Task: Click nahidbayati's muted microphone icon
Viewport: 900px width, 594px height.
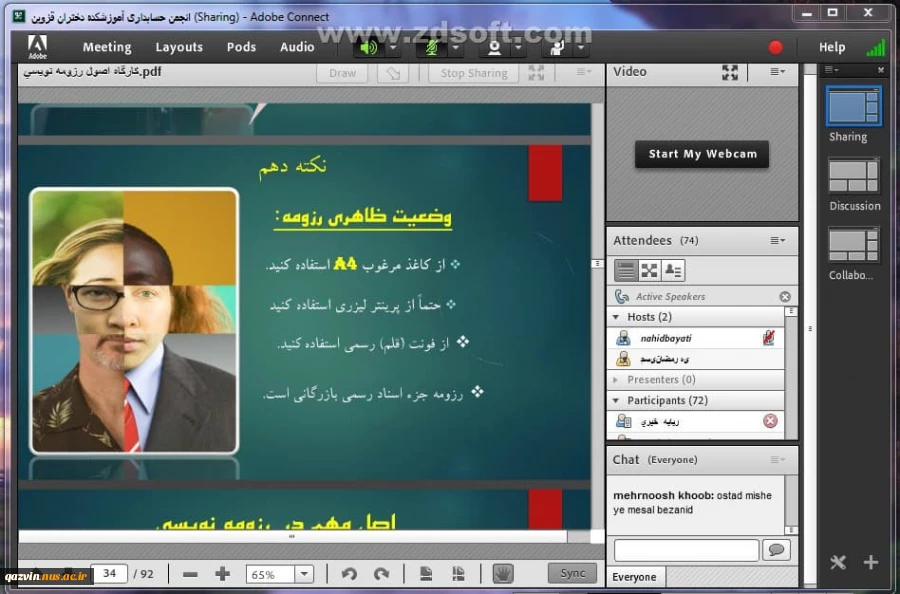Action: point(769,338)
